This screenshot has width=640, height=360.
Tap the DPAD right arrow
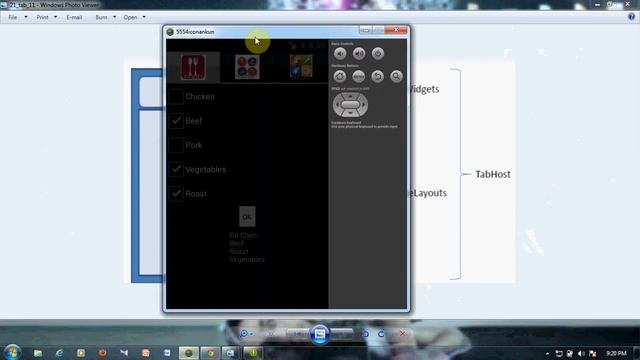[x=364, y=104]
